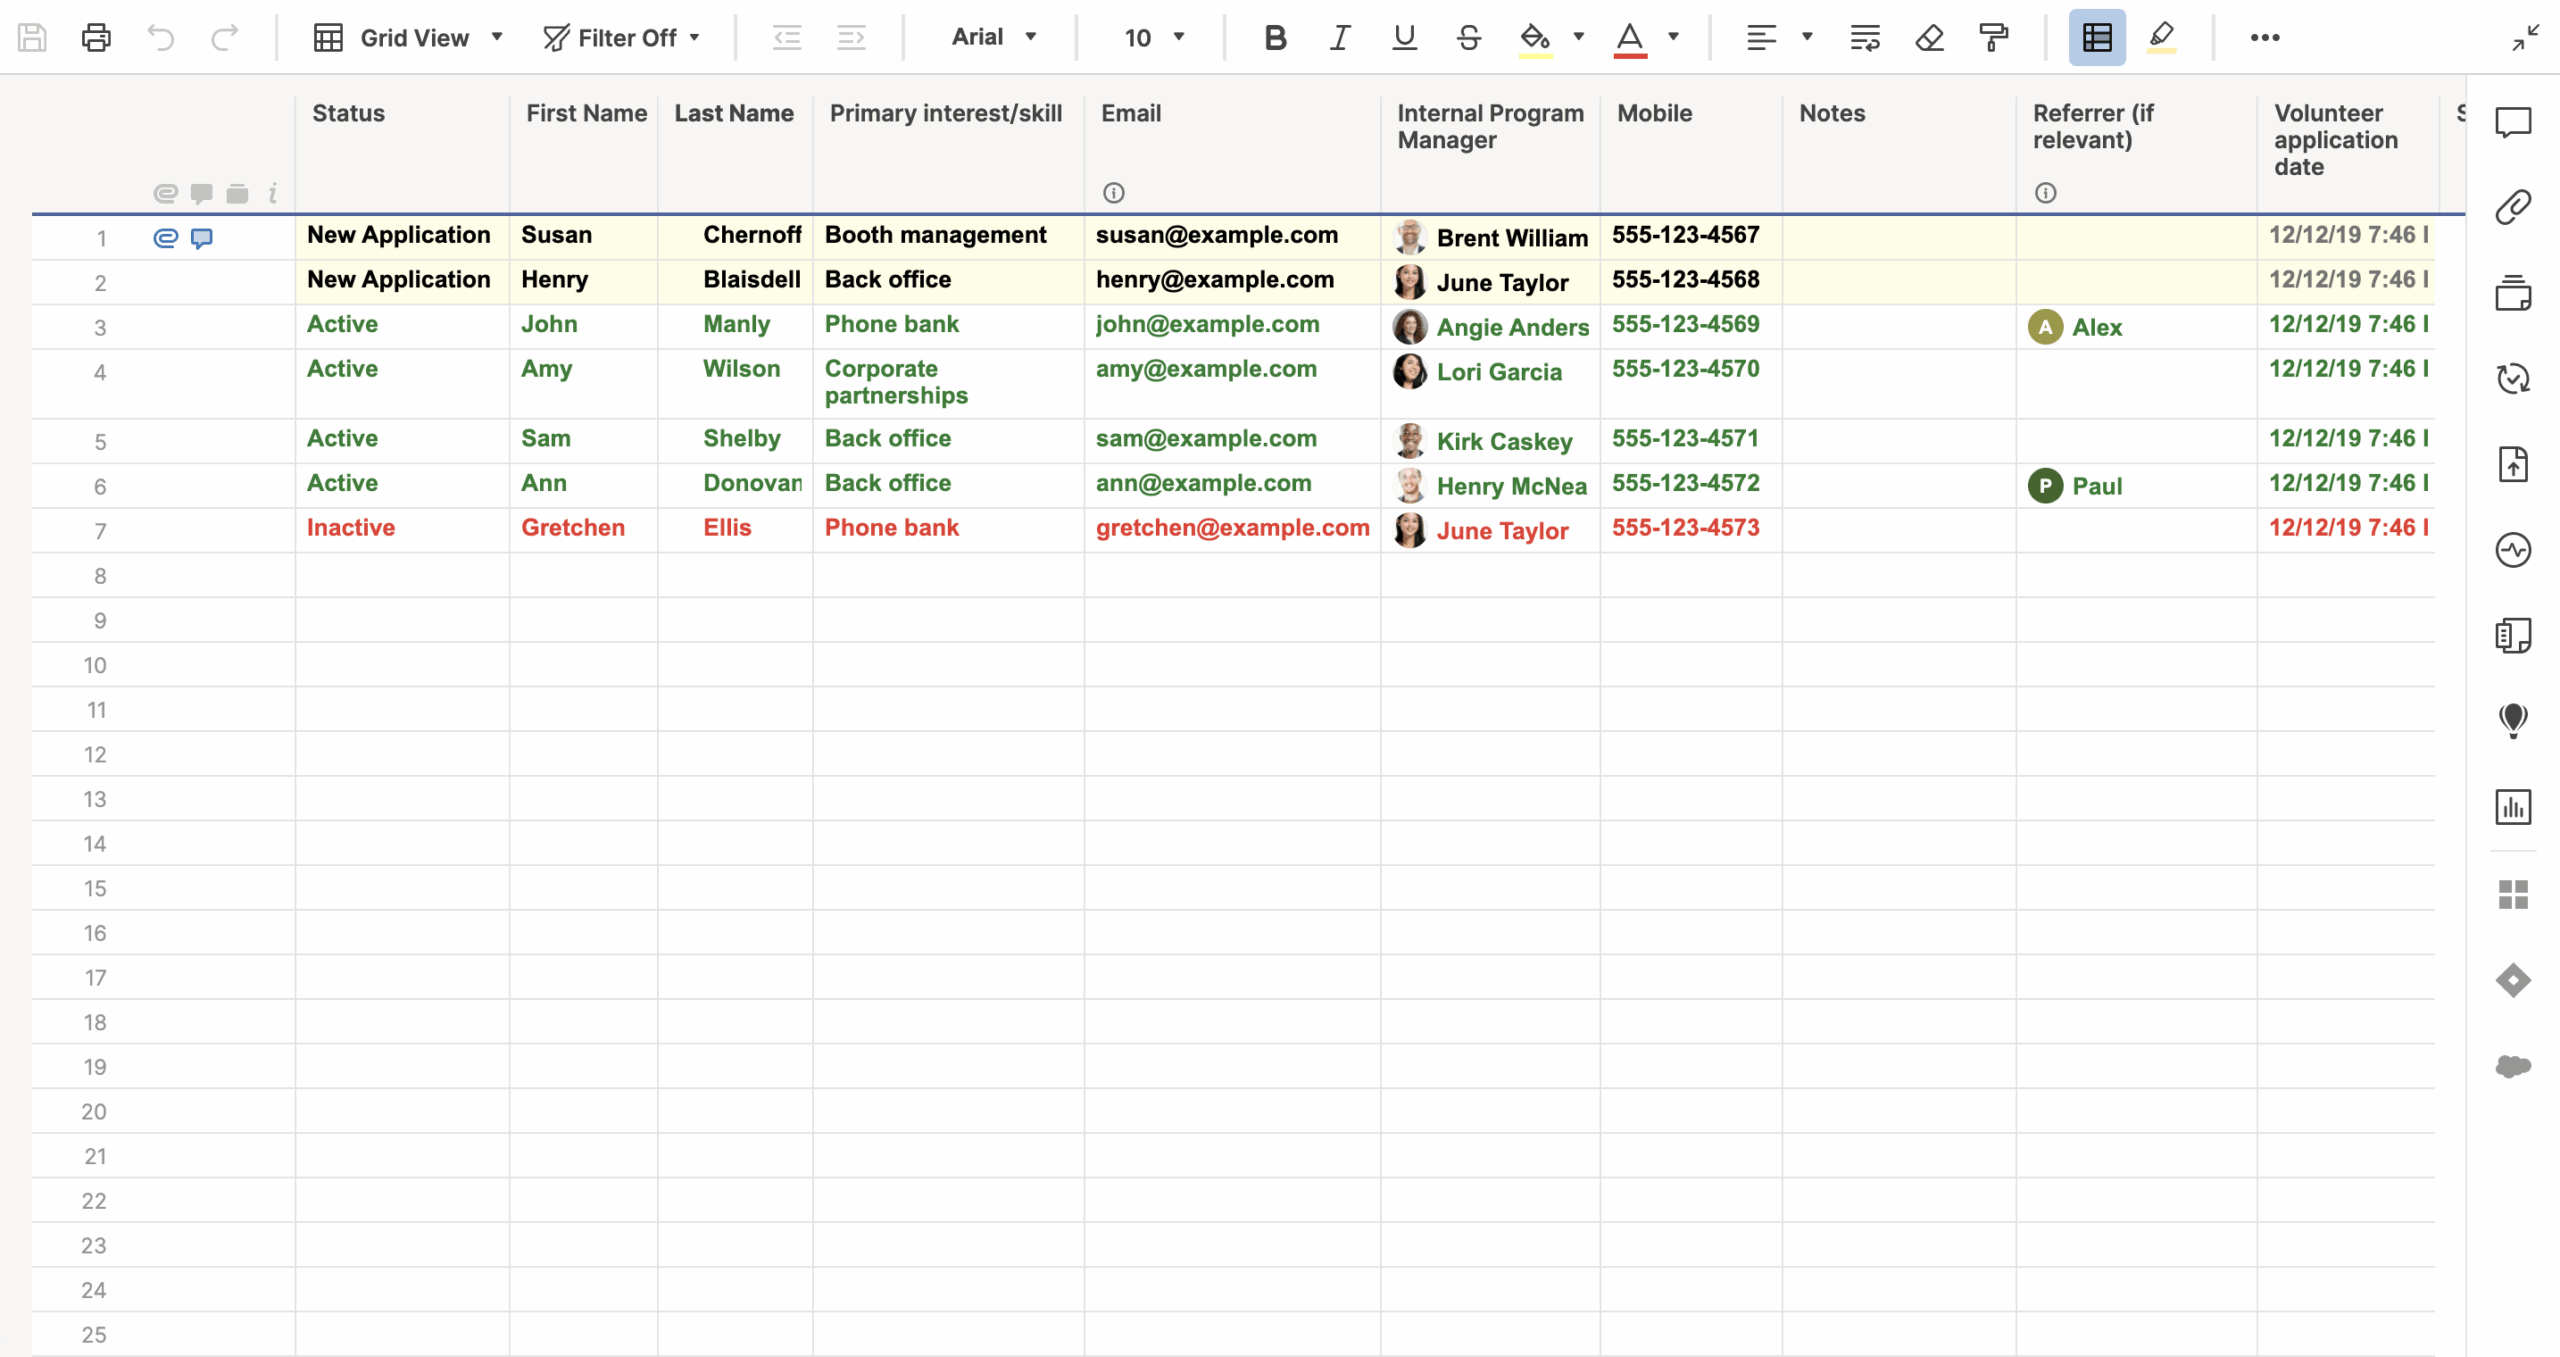This screenshot has height=1357, width=2560.
Task: Open the more options ellipsis menu
Action: (2264, 38)
